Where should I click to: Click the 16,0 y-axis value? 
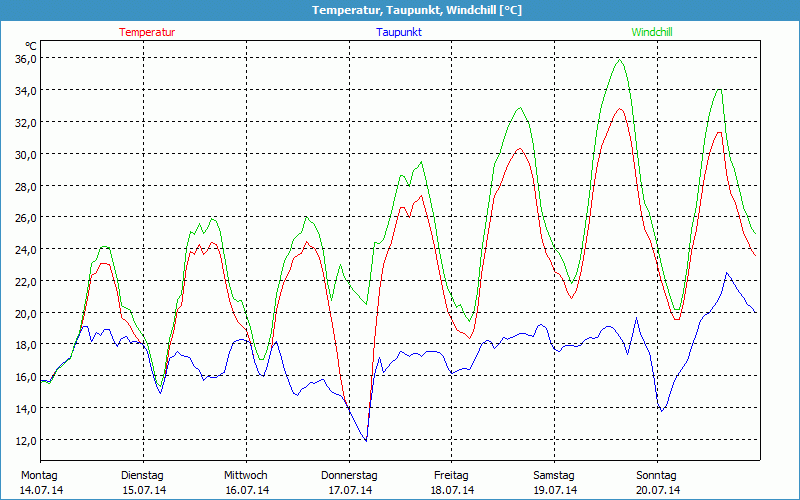(27, 377)
